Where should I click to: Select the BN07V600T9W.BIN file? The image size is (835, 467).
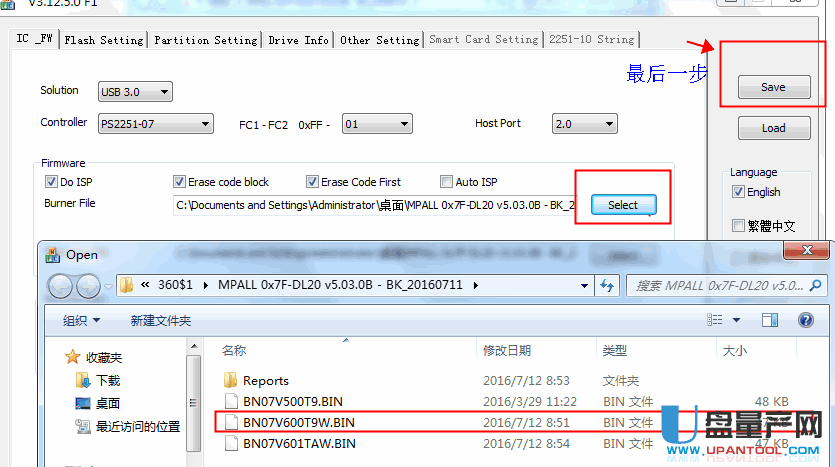[298, 422]
